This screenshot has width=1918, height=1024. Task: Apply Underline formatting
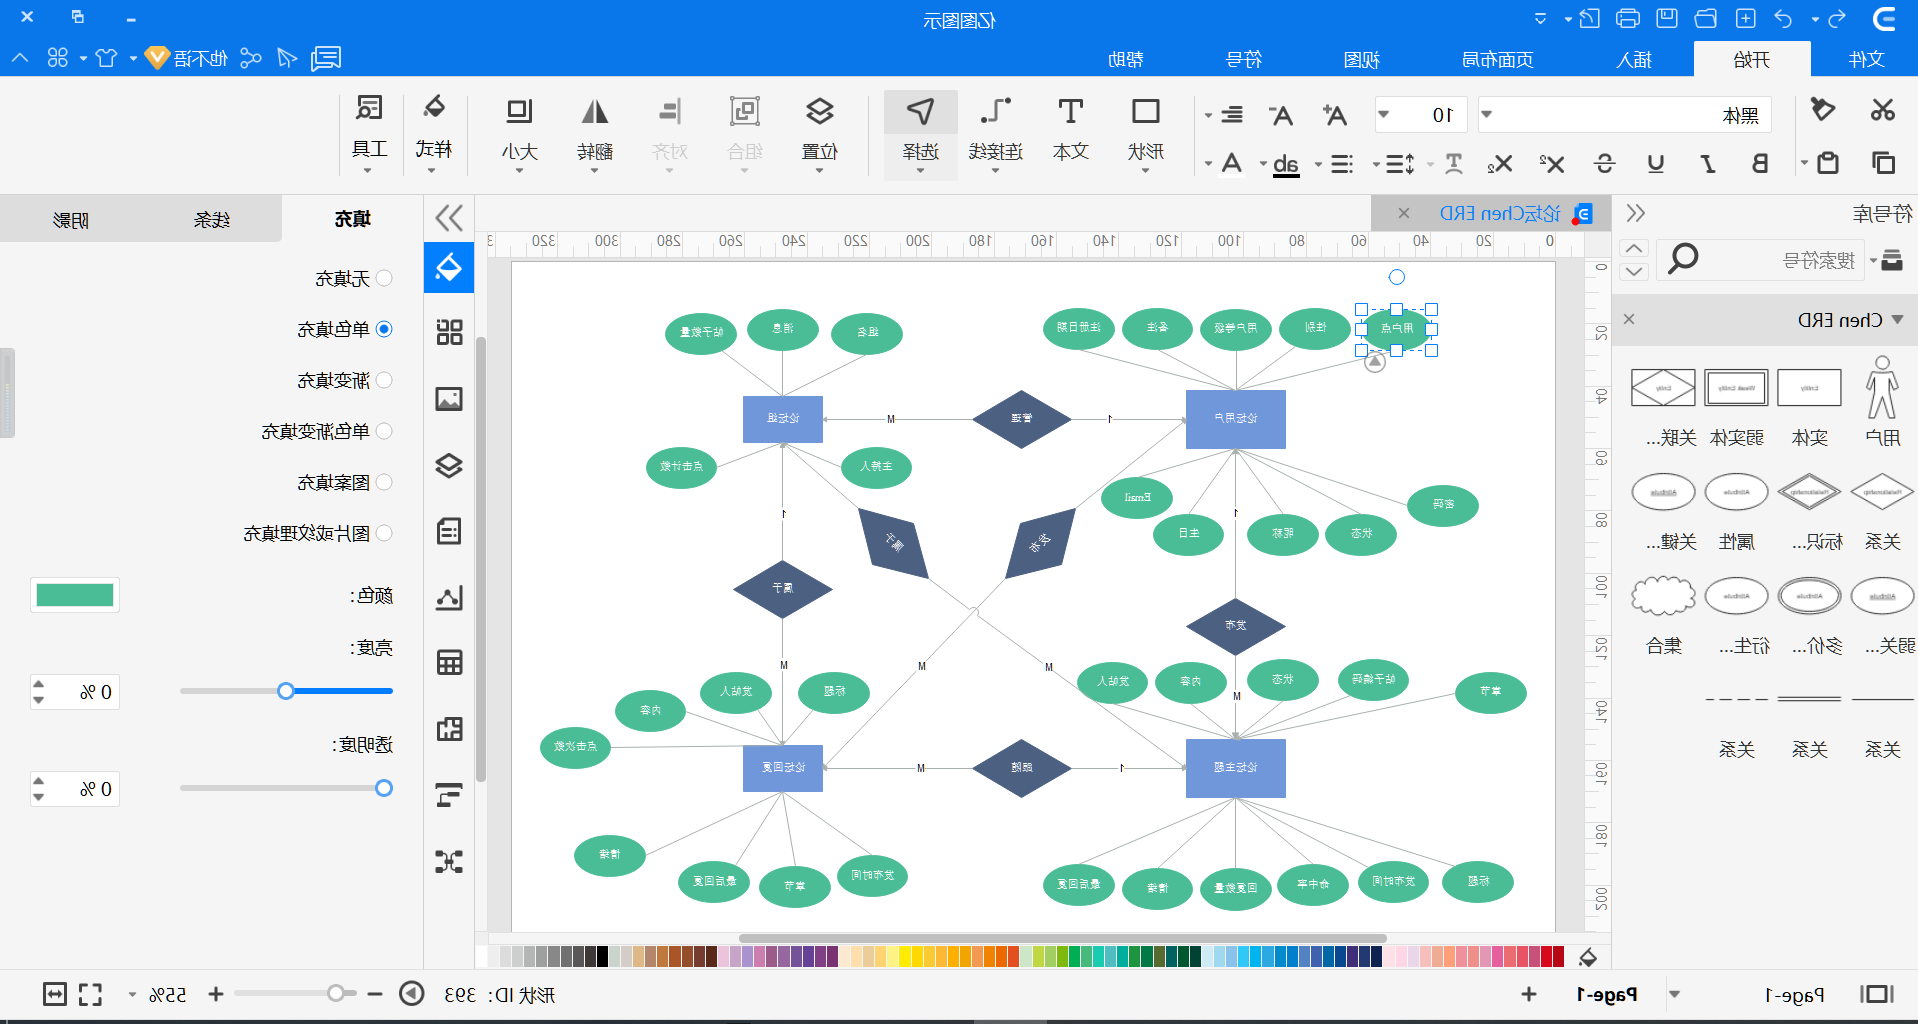point(1656,163)
